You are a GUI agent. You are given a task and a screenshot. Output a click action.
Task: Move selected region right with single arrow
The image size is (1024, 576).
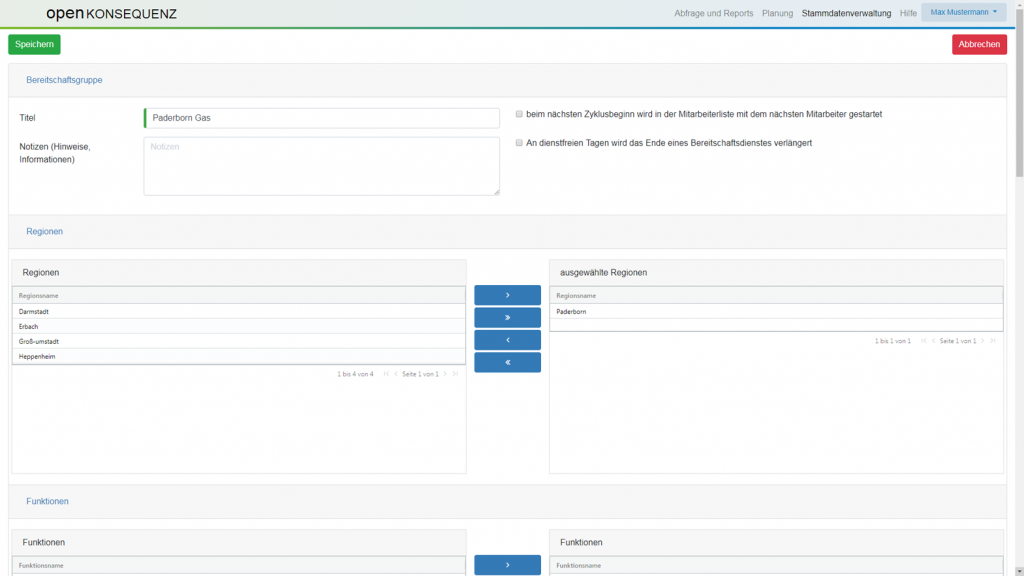[507, 295]
